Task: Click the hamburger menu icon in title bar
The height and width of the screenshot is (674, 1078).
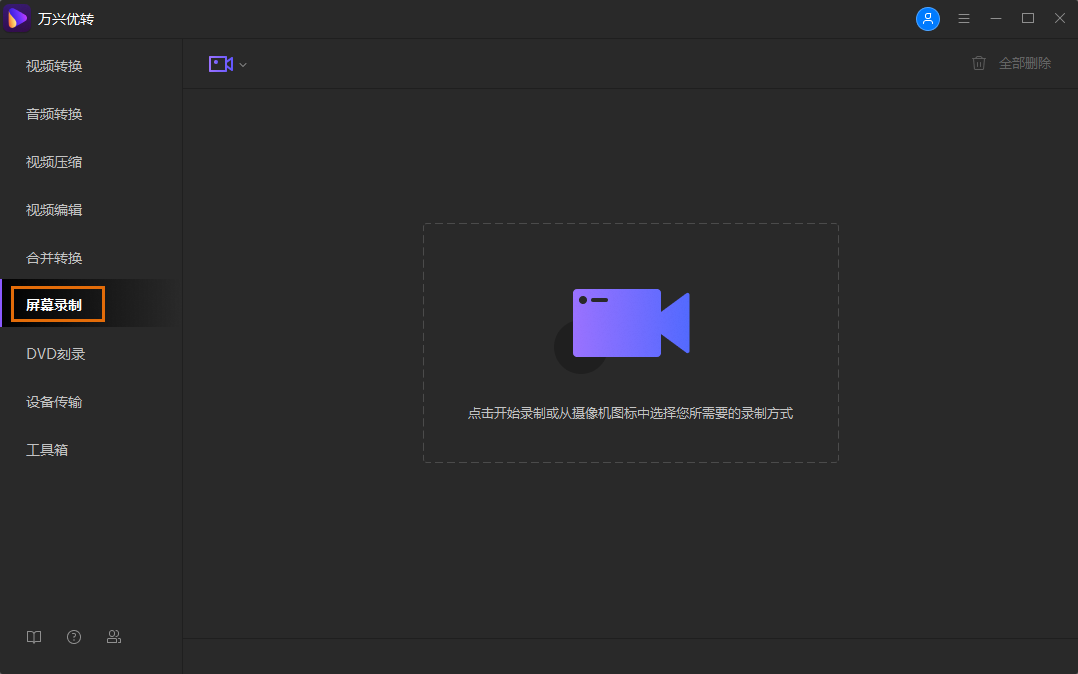Action: pos(963,18)
